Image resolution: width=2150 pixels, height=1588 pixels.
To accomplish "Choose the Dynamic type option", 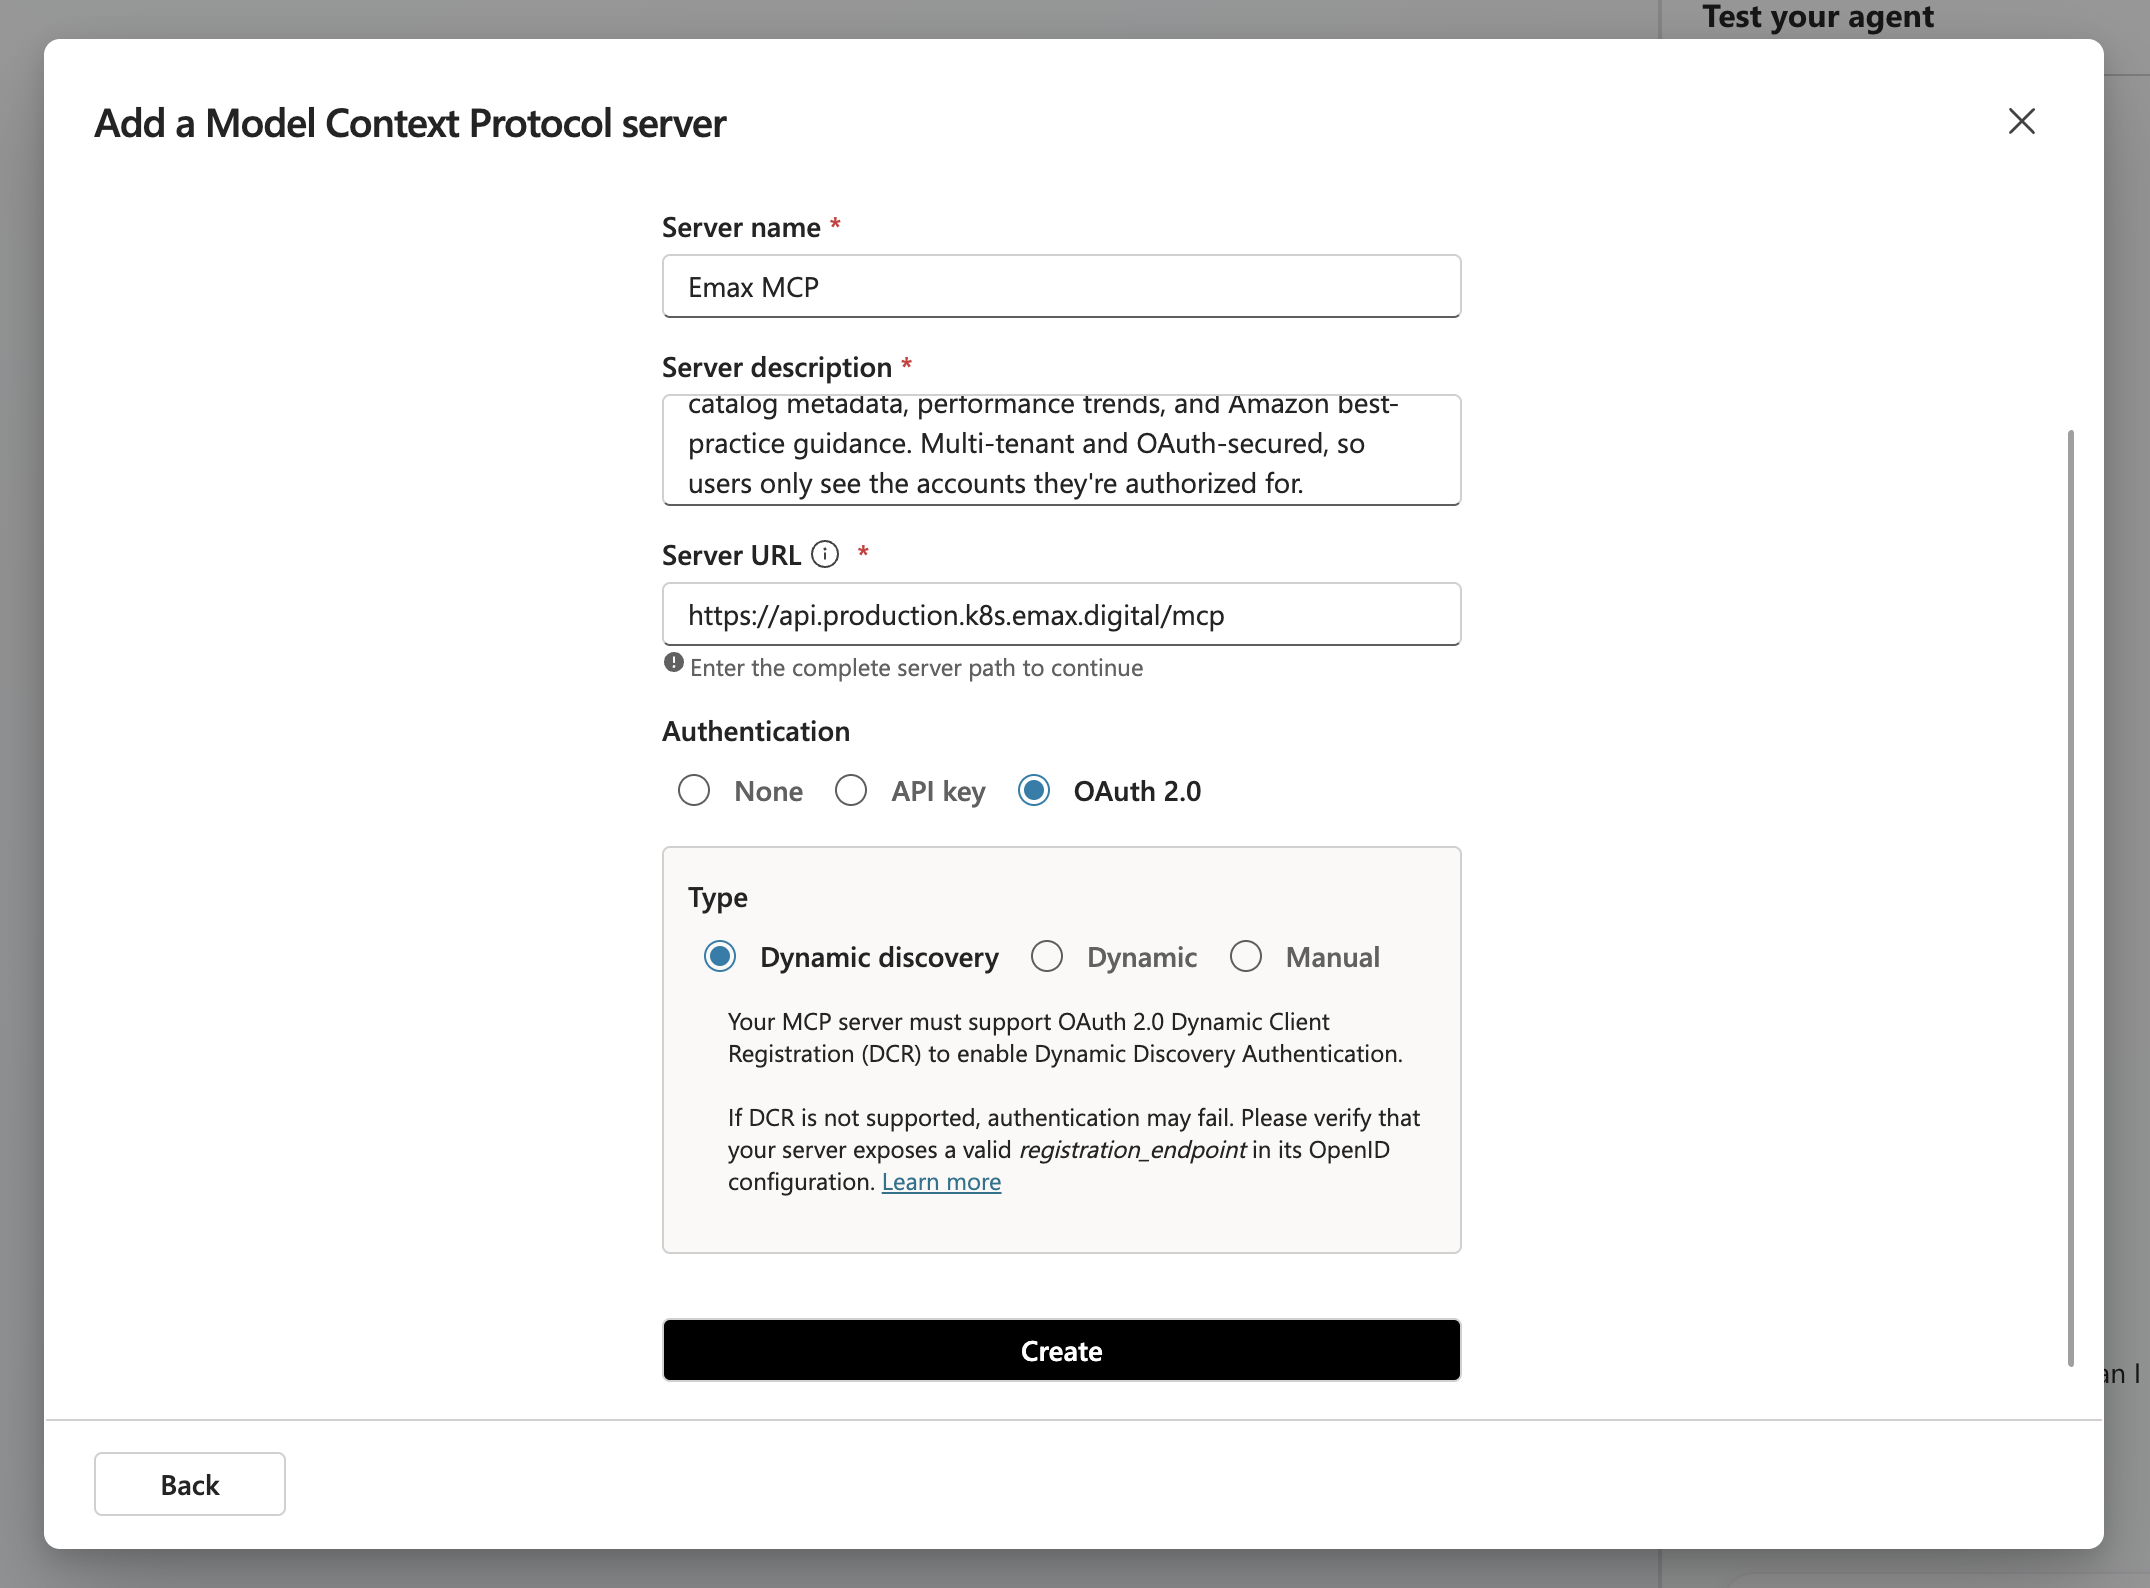I will click(x=1047, y=957).
